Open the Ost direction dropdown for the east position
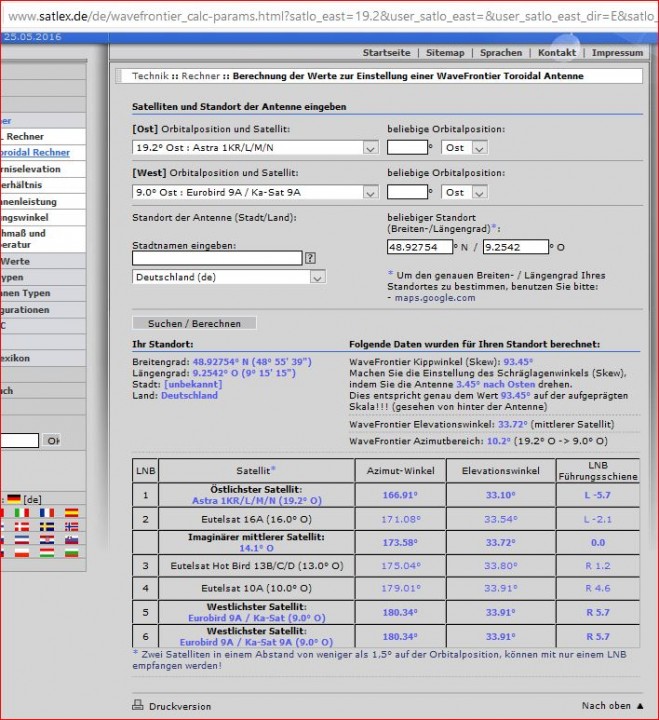 [x=465, y=148]
